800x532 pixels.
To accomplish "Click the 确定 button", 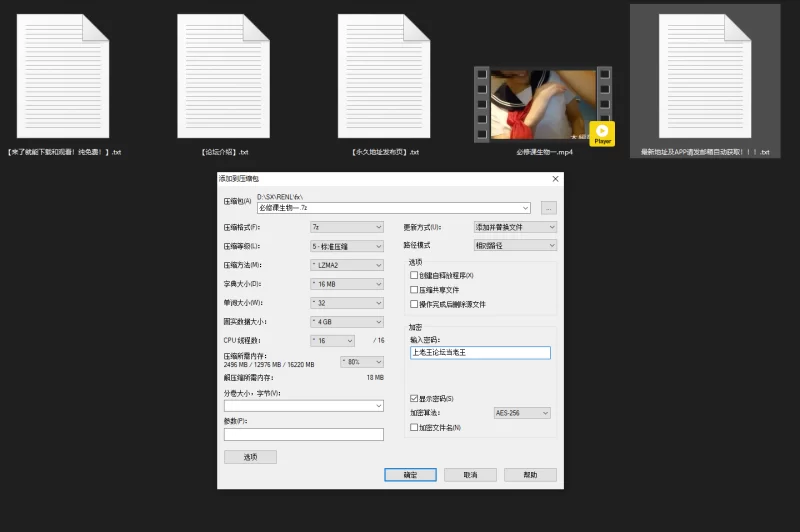I will pos(410,475).
